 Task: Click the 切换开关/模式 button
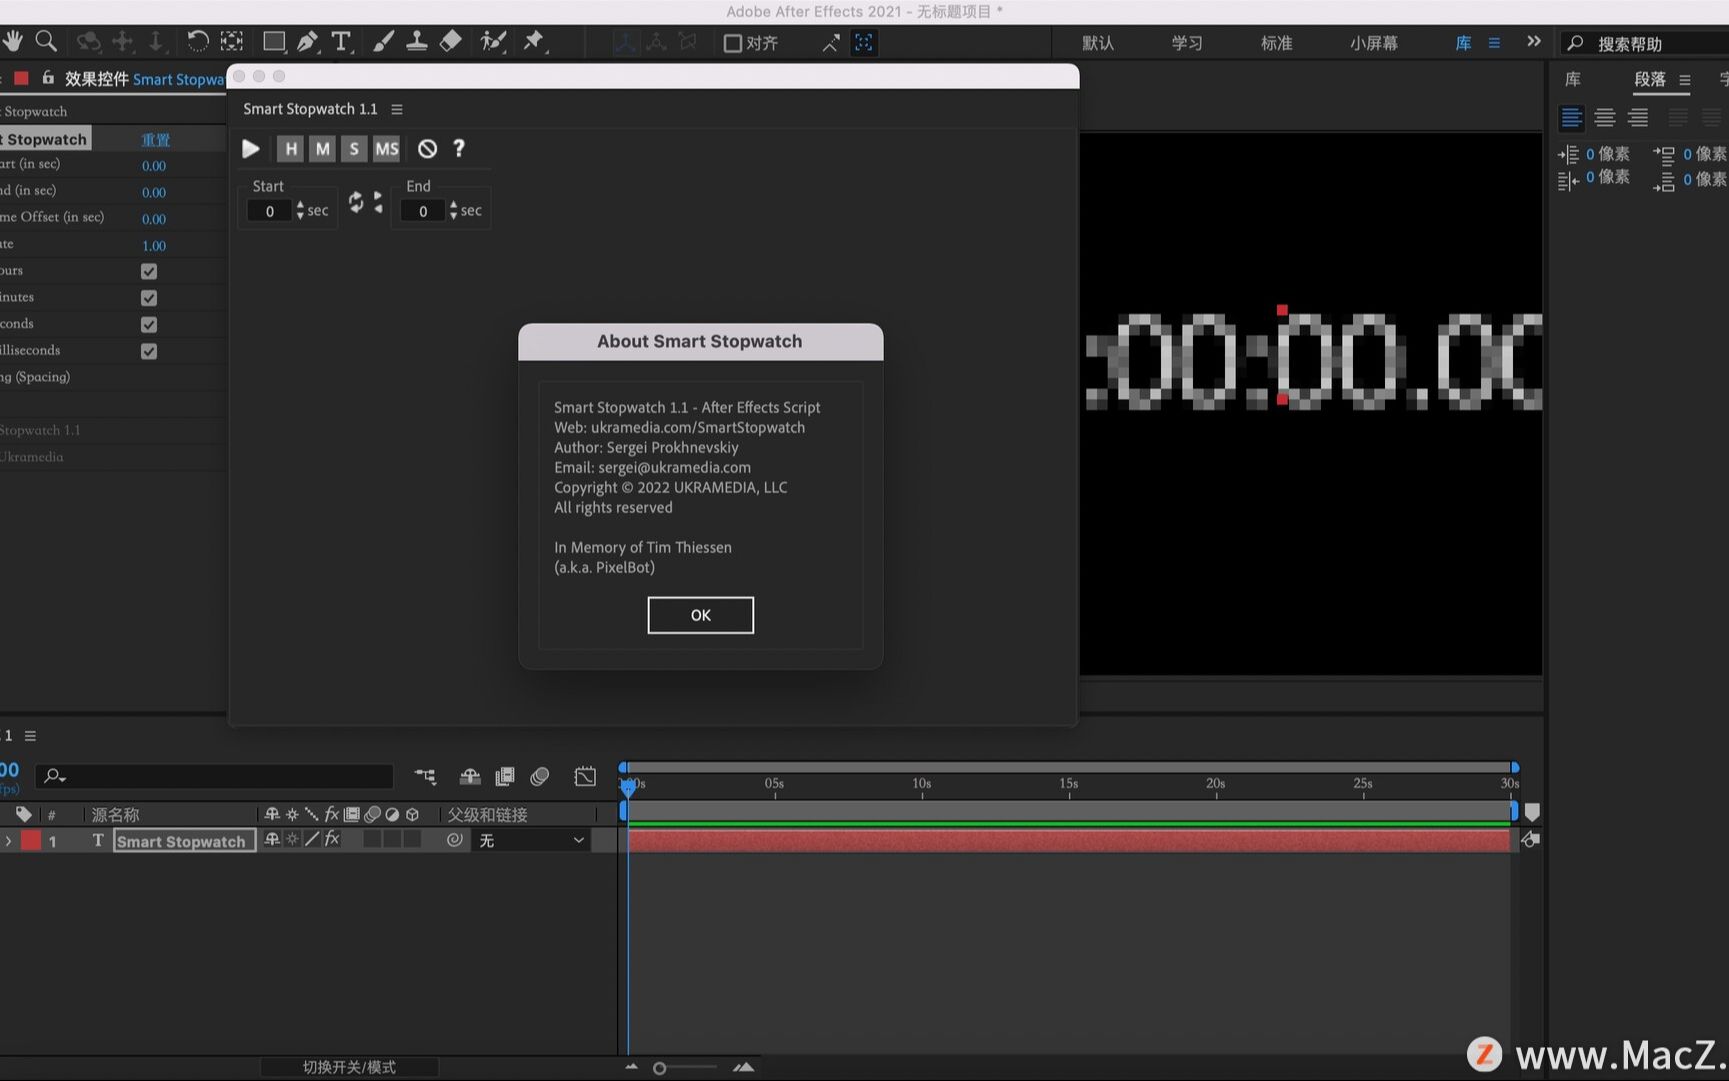tap(349, 1067)
